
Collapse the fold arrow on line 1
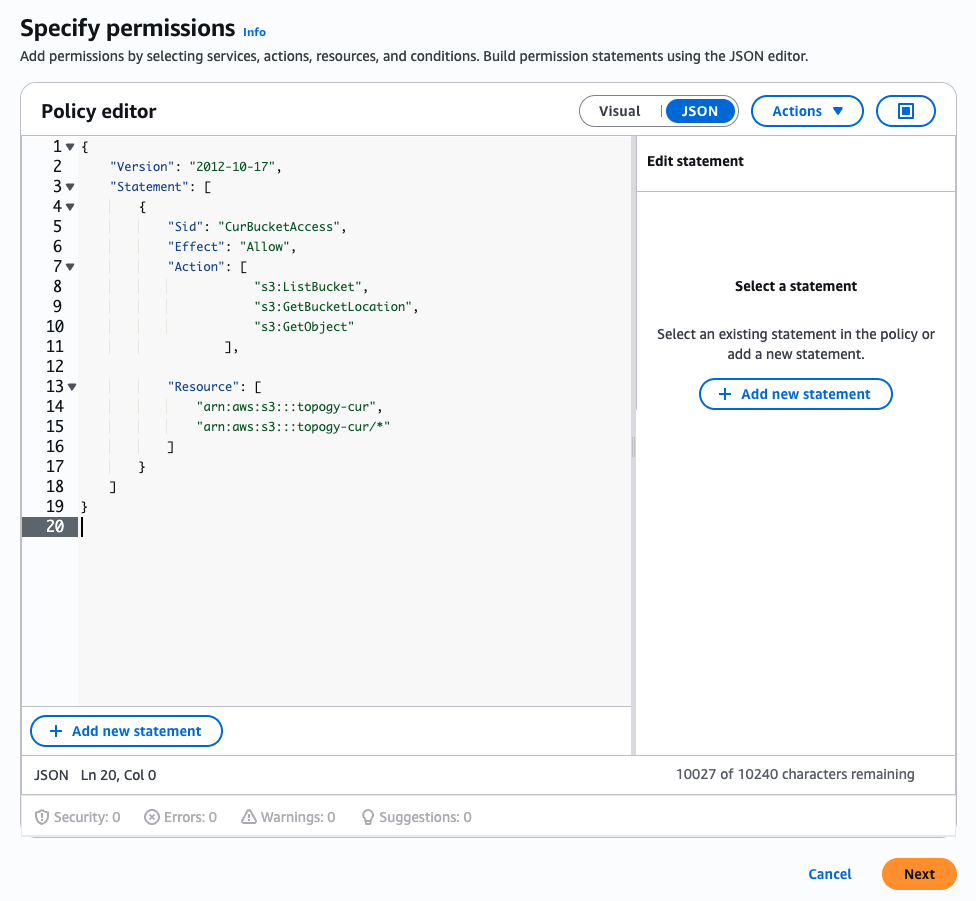point(70,147)
